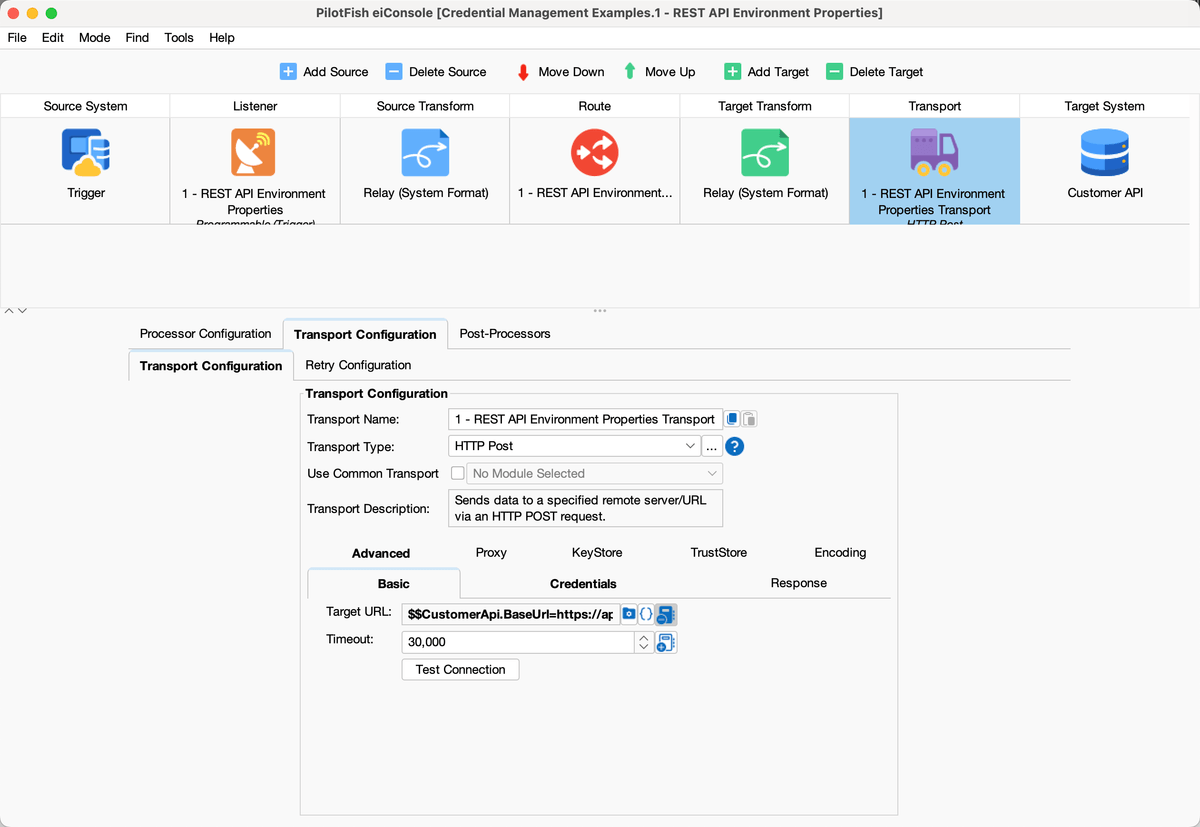The image size is (1200, 827).
Task: Click the Timeout stepper arrows
Action: (645, 642)
